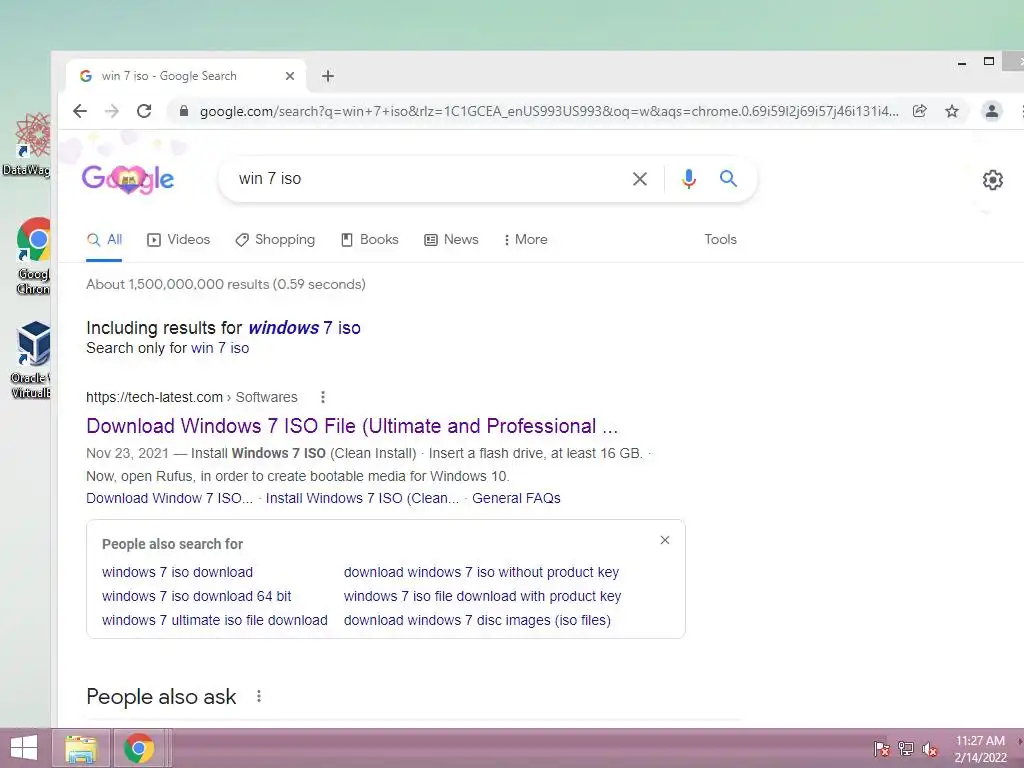This screenshot has width=1024, height=768.
Task: Open 'Download Windows 7 ISO File' result title
Action: tap(352, 426)
